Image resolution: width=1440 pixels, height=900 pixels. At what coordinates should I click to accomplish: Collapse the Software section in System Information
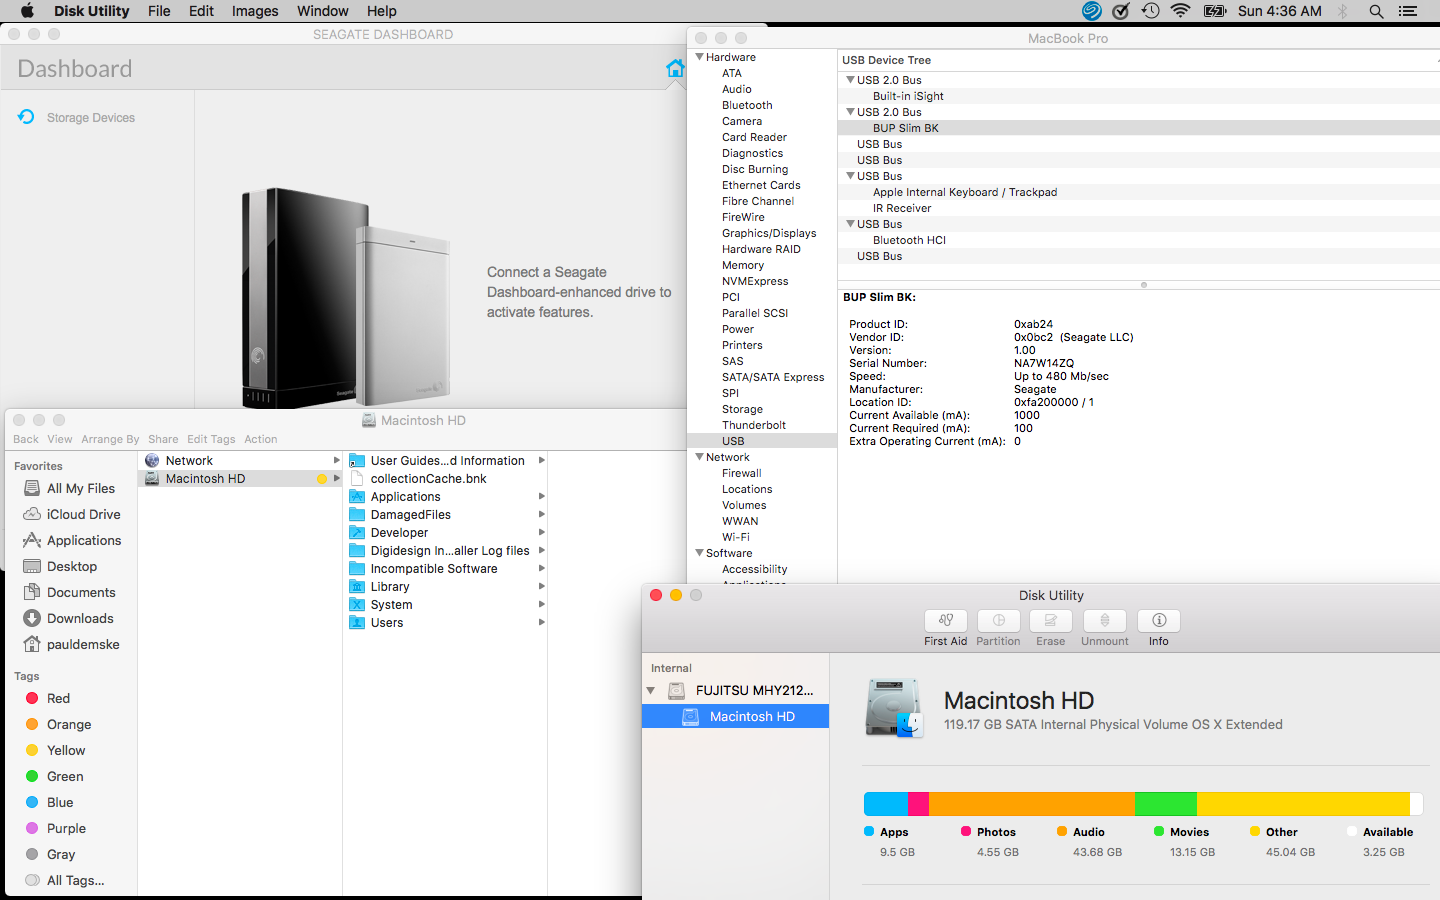coord(700,553)
